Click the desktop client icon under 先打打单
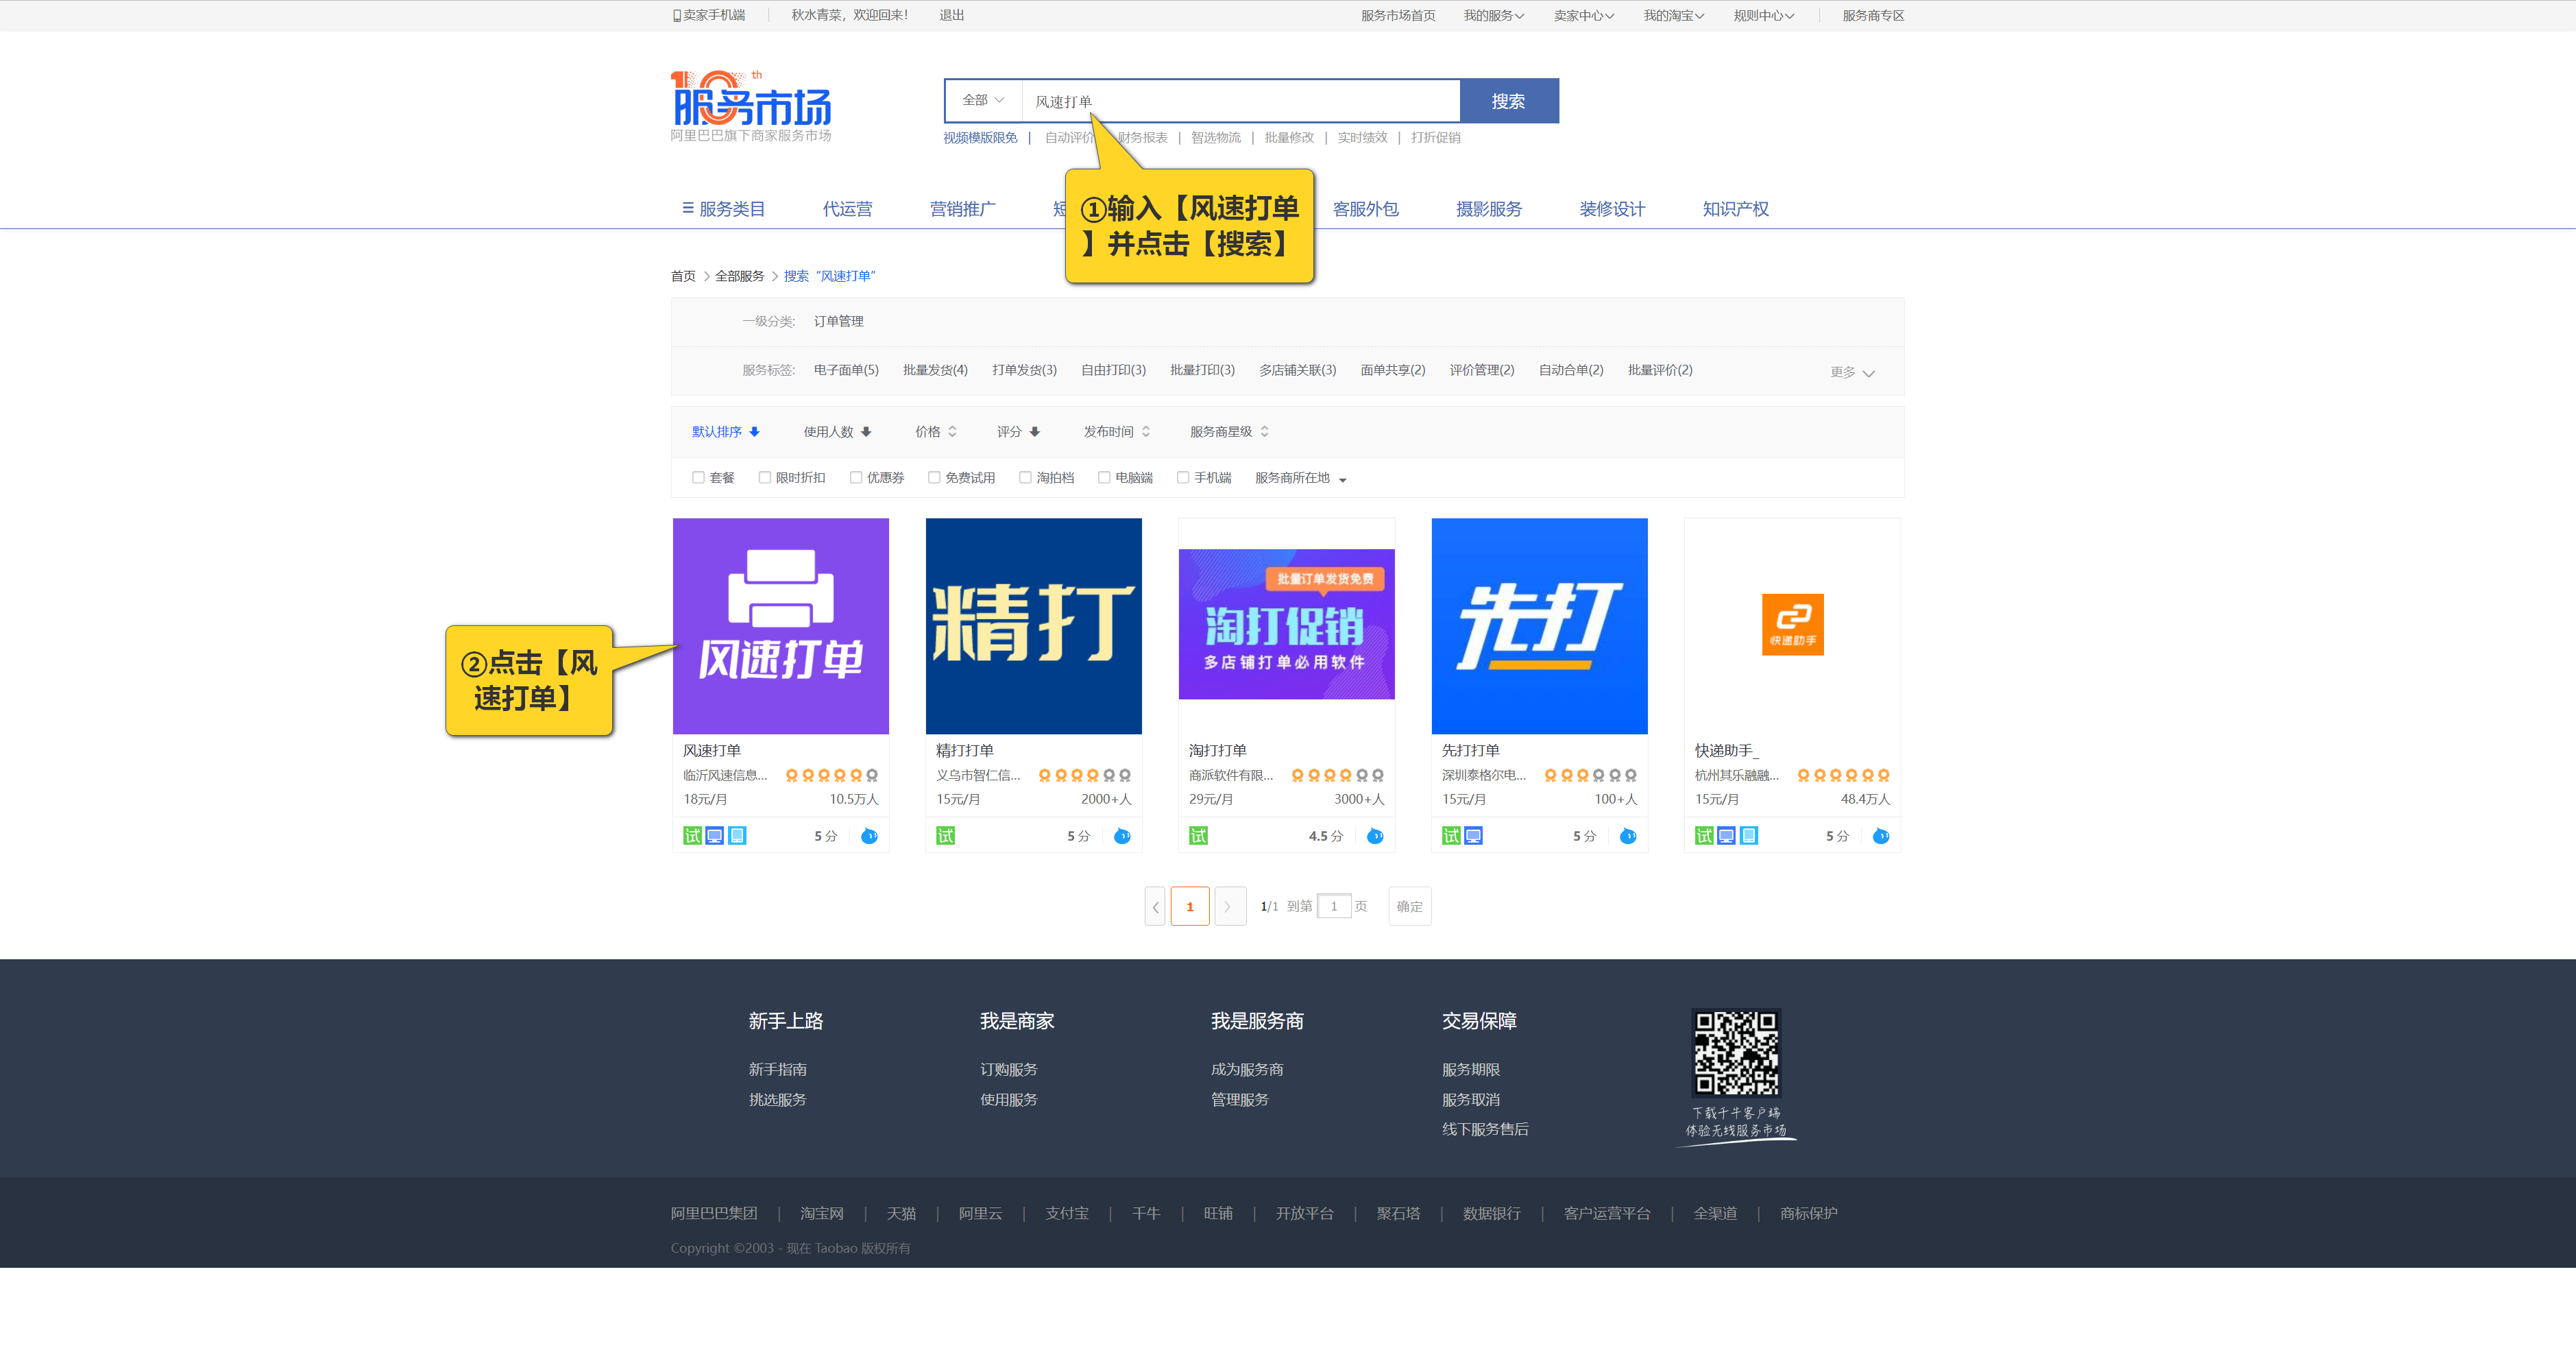 1473,836
